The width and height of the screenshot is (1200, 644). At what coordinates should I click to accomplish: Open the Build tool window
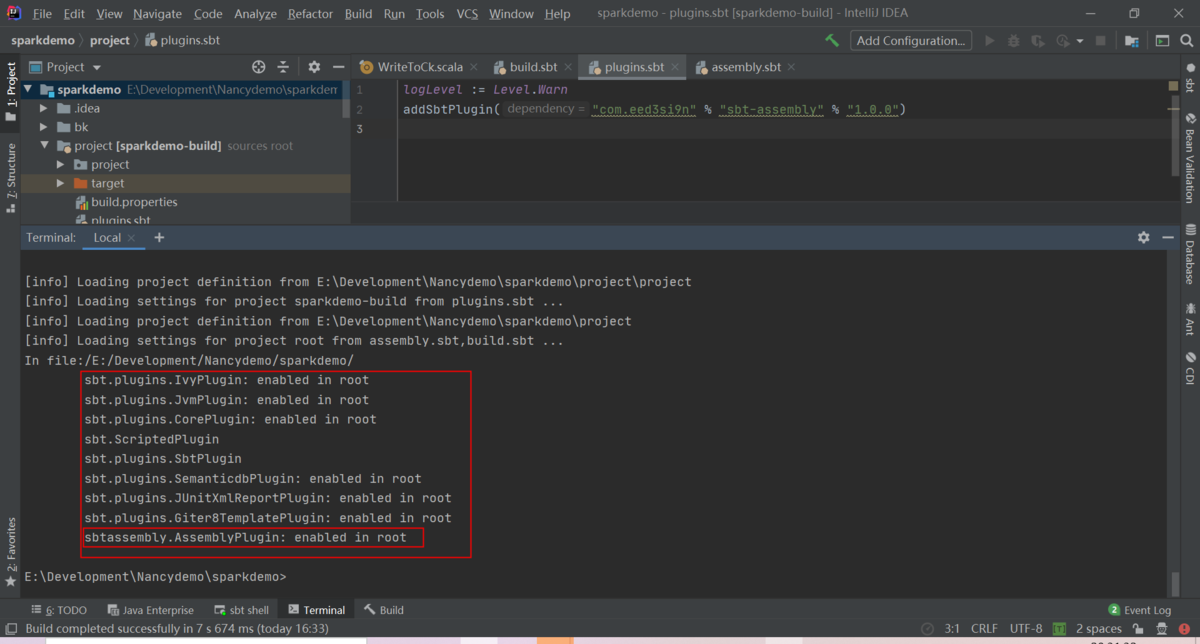pos(384,610)
